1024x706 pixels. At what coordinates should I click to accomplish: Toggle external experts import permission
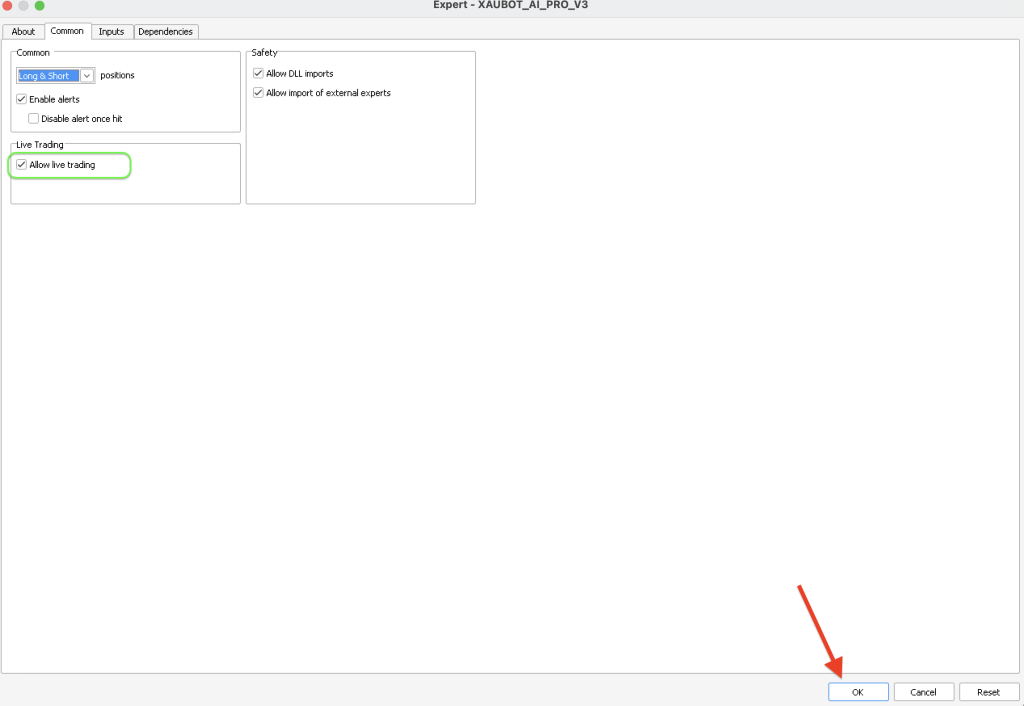(x=258, y=92)
